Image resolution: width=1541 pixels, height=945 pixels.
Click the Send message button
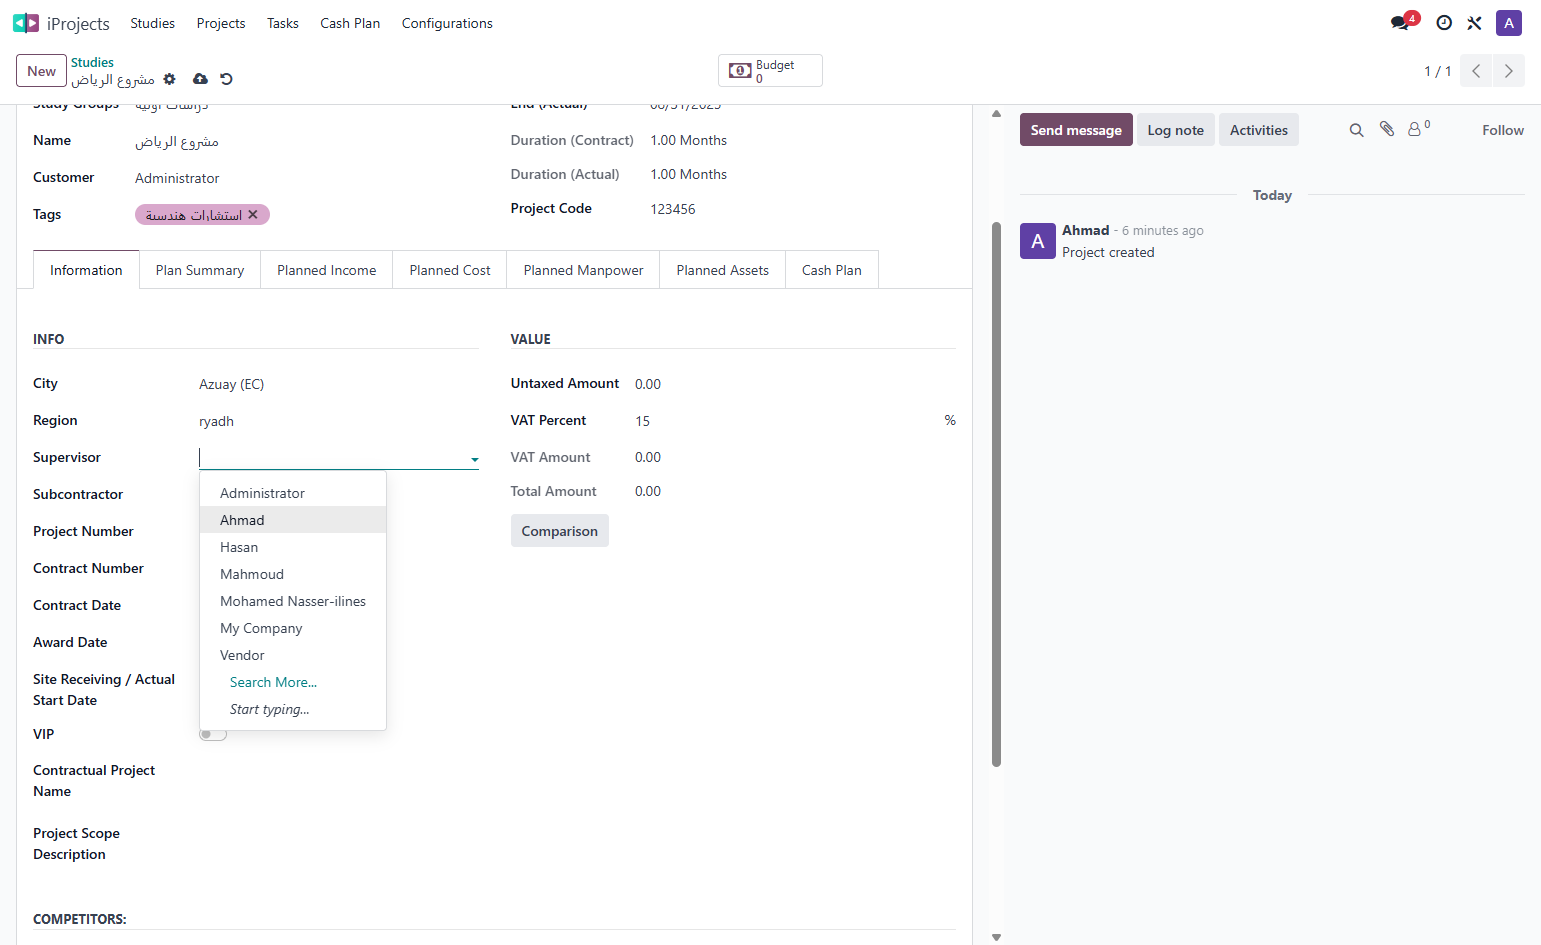click(x=1076, y=130)
